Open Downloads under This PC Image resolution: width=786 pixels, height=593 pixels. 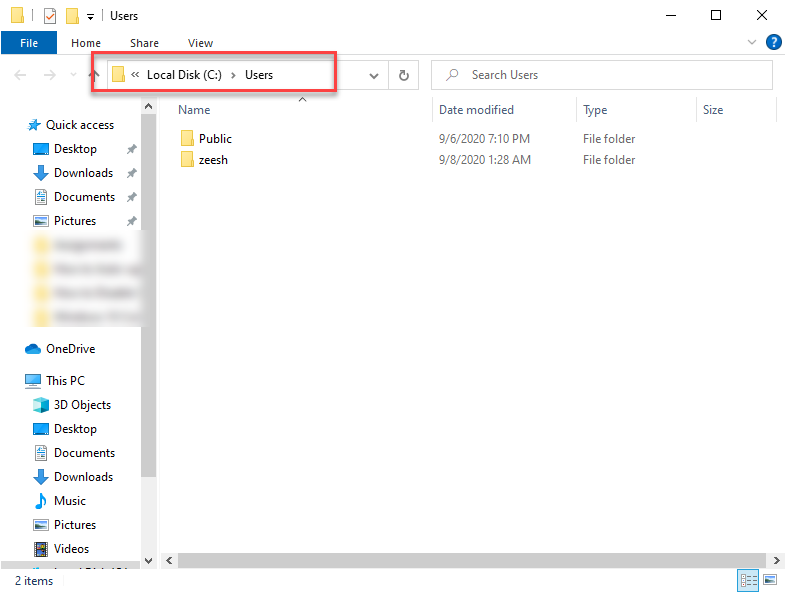click(83, 477)
